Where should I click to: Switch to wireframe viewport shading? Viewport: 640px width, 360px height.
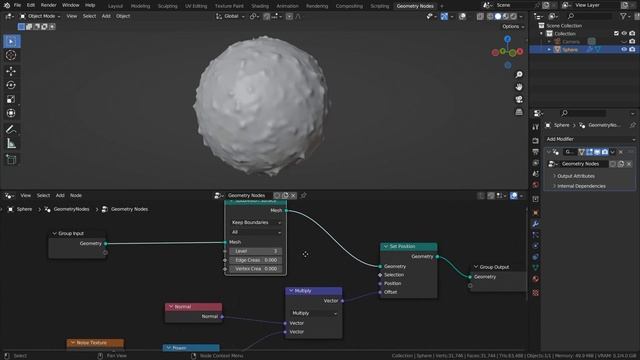pyautogui.click(x=490, y=16)
